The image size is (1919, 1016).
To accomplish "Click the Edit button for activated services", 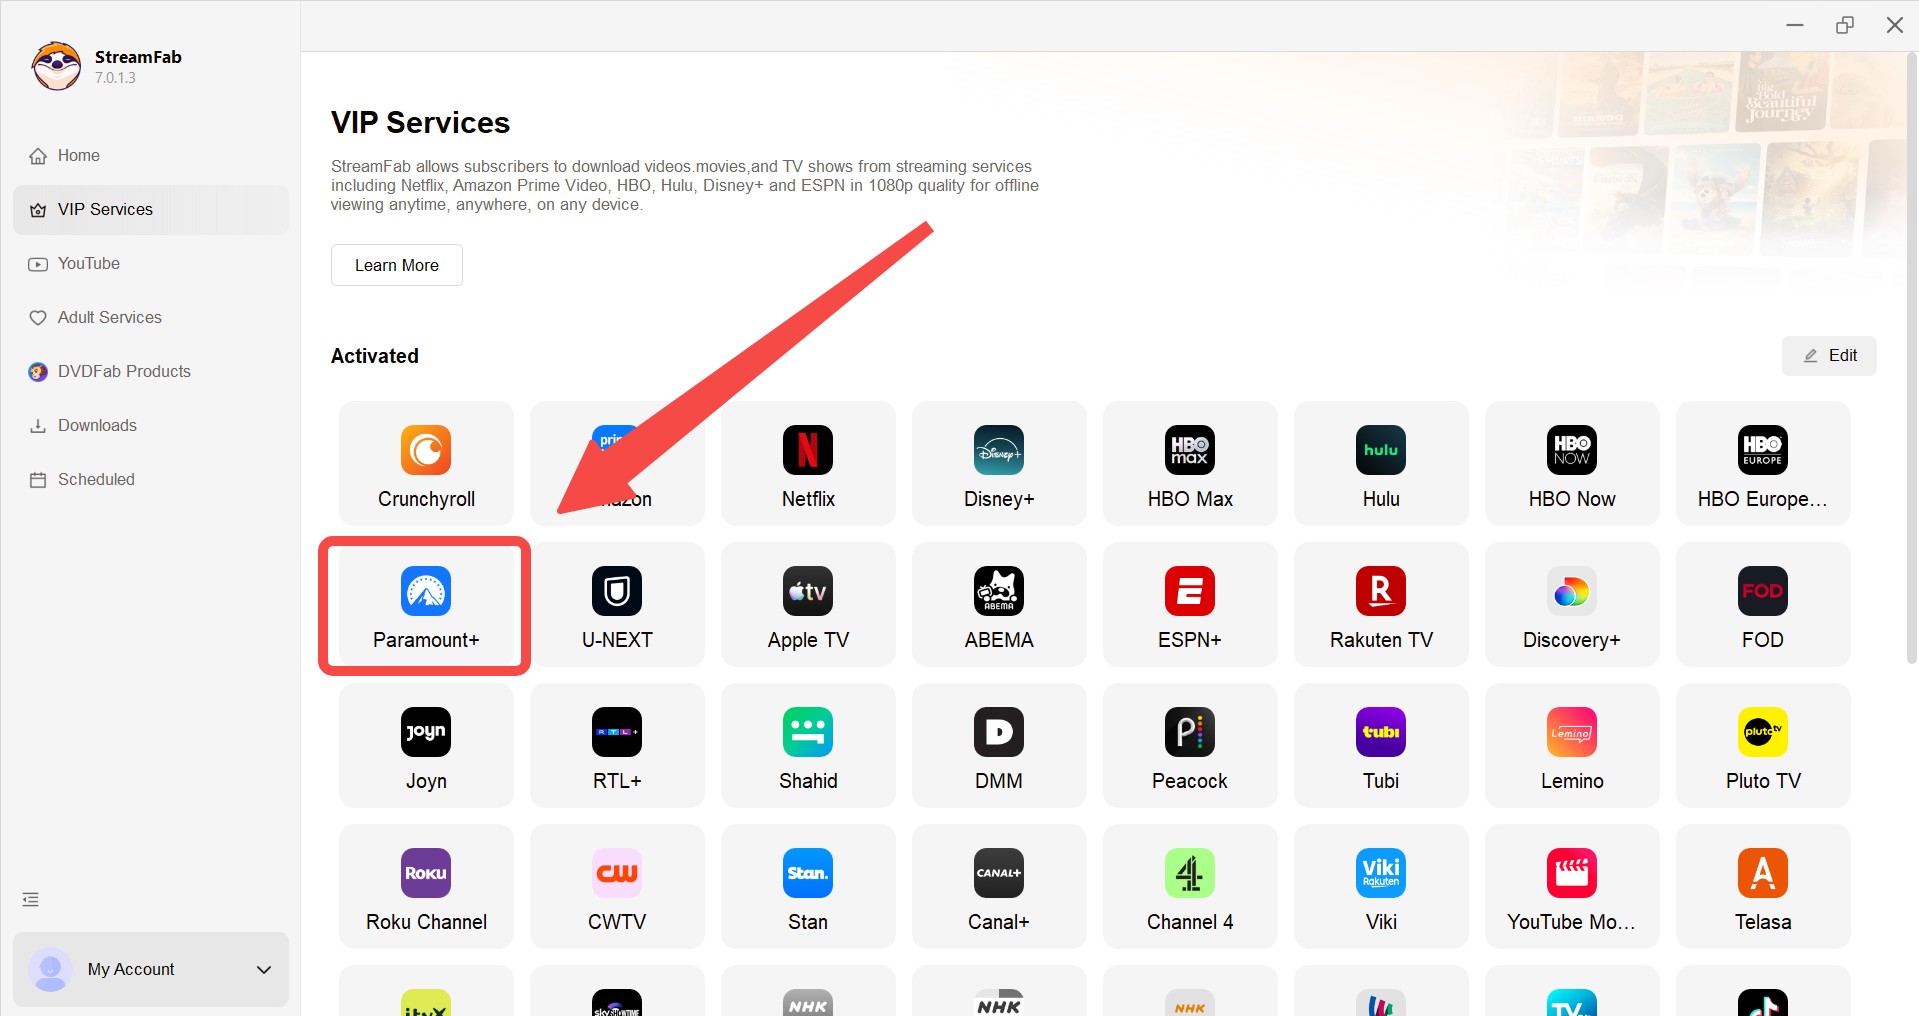I will click(1829, 355).
